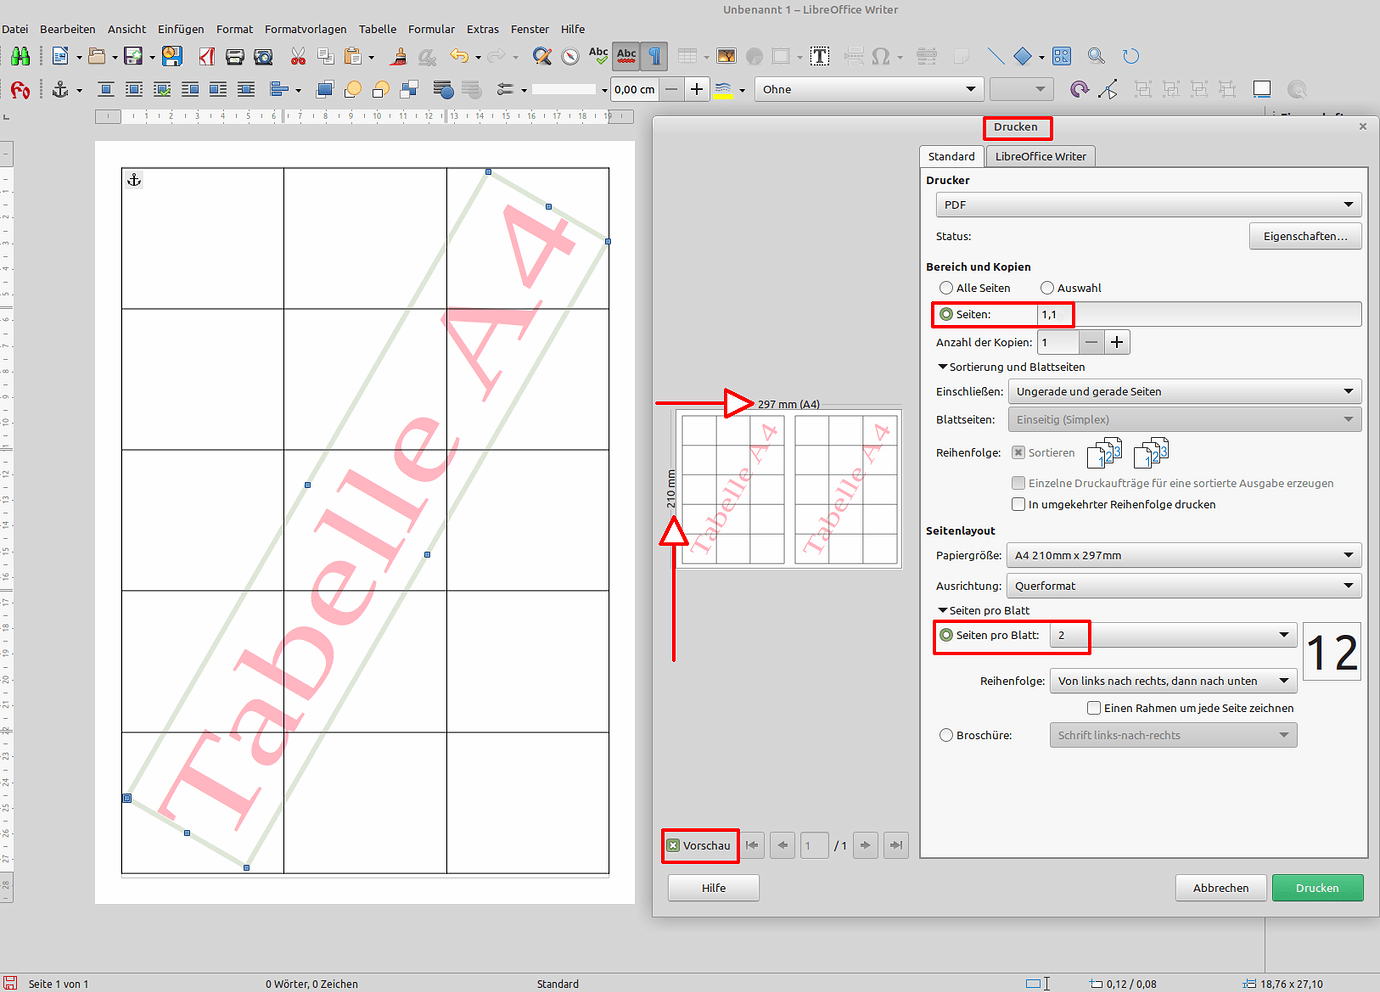Click the Abbrechen button
The height and width of the screenshot is (992, 1380).
1221,888
